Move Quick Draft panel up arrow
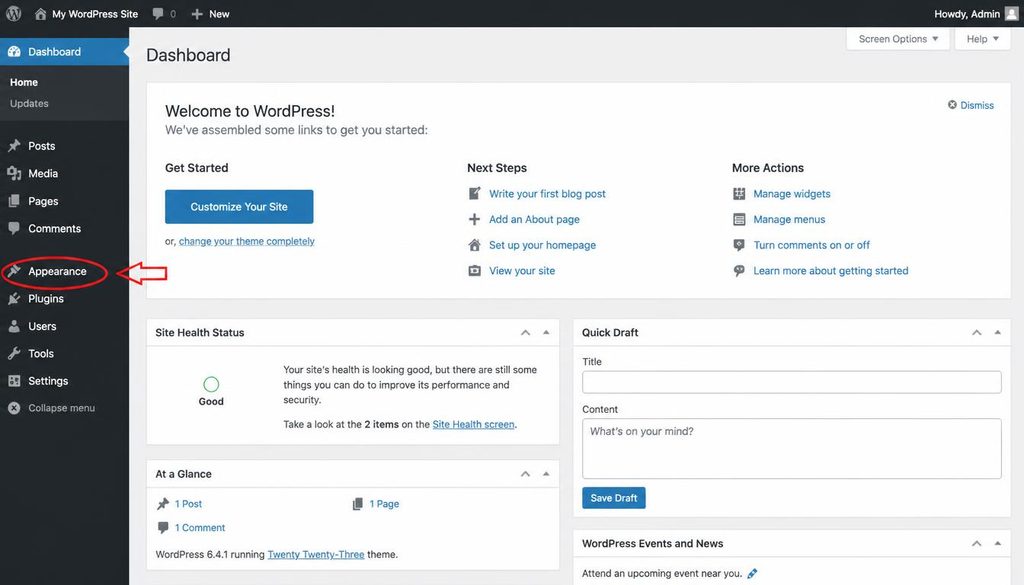This screenshot has width=1024, height=585. click(976, 332)
